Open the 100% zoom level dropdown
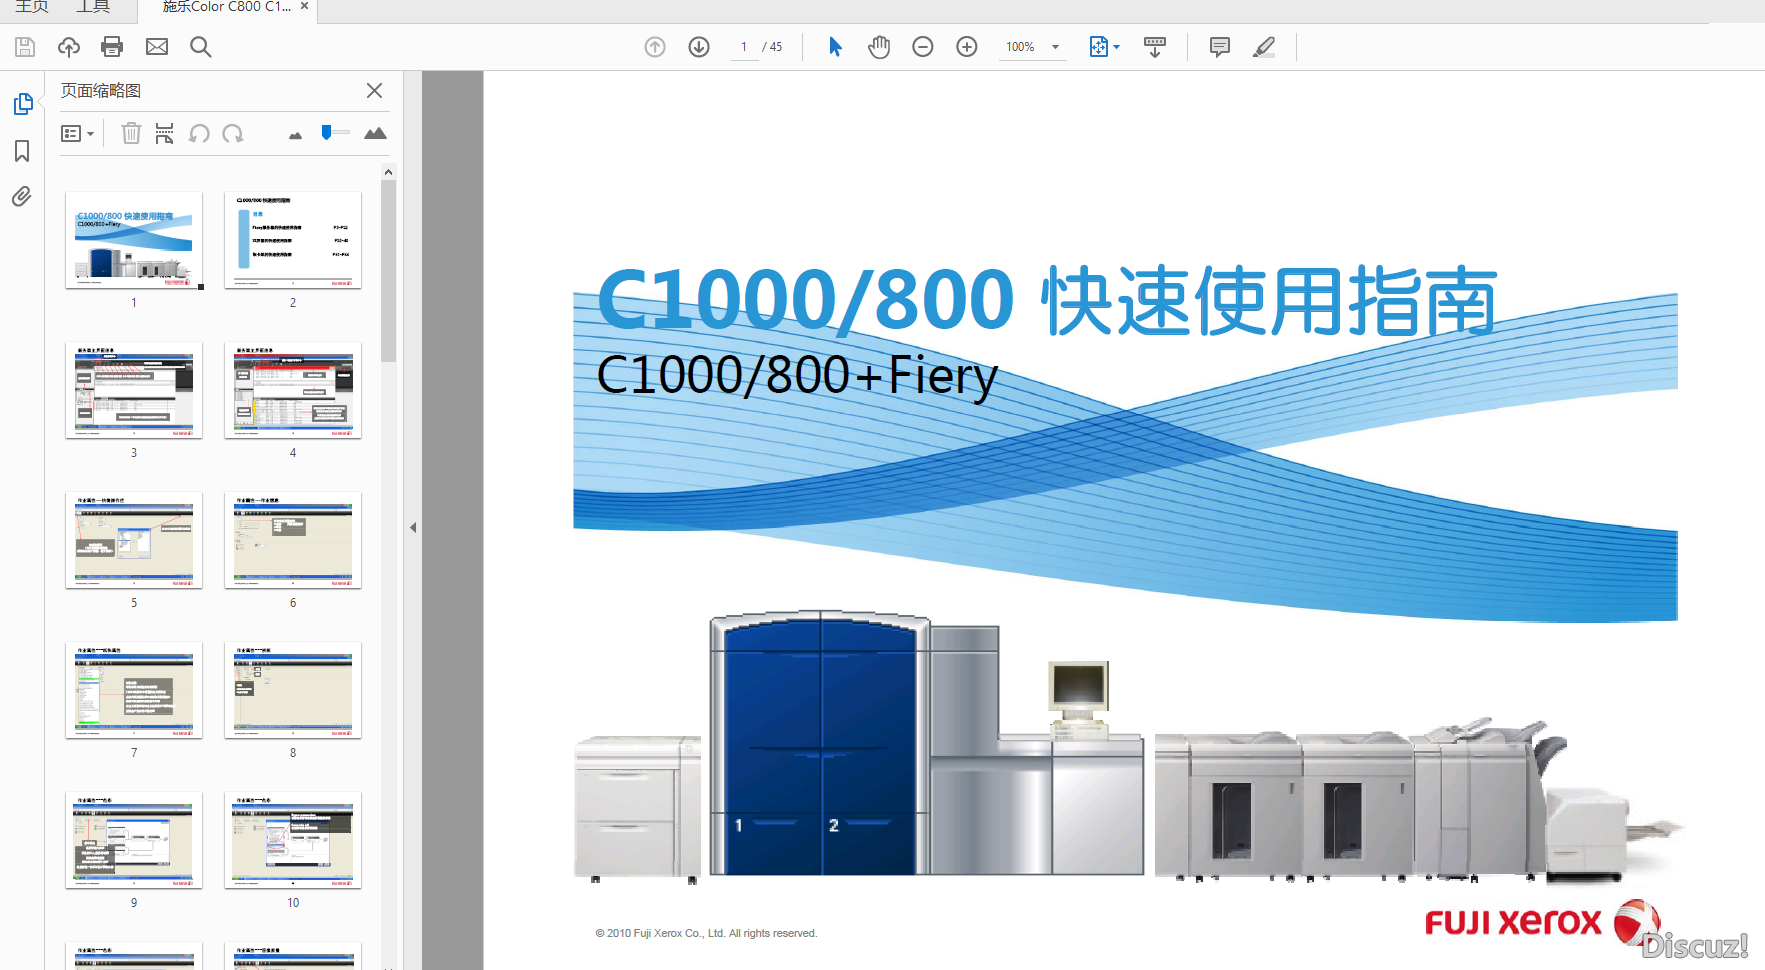This screenshot has width=1765, height=970. point(1055,47)
